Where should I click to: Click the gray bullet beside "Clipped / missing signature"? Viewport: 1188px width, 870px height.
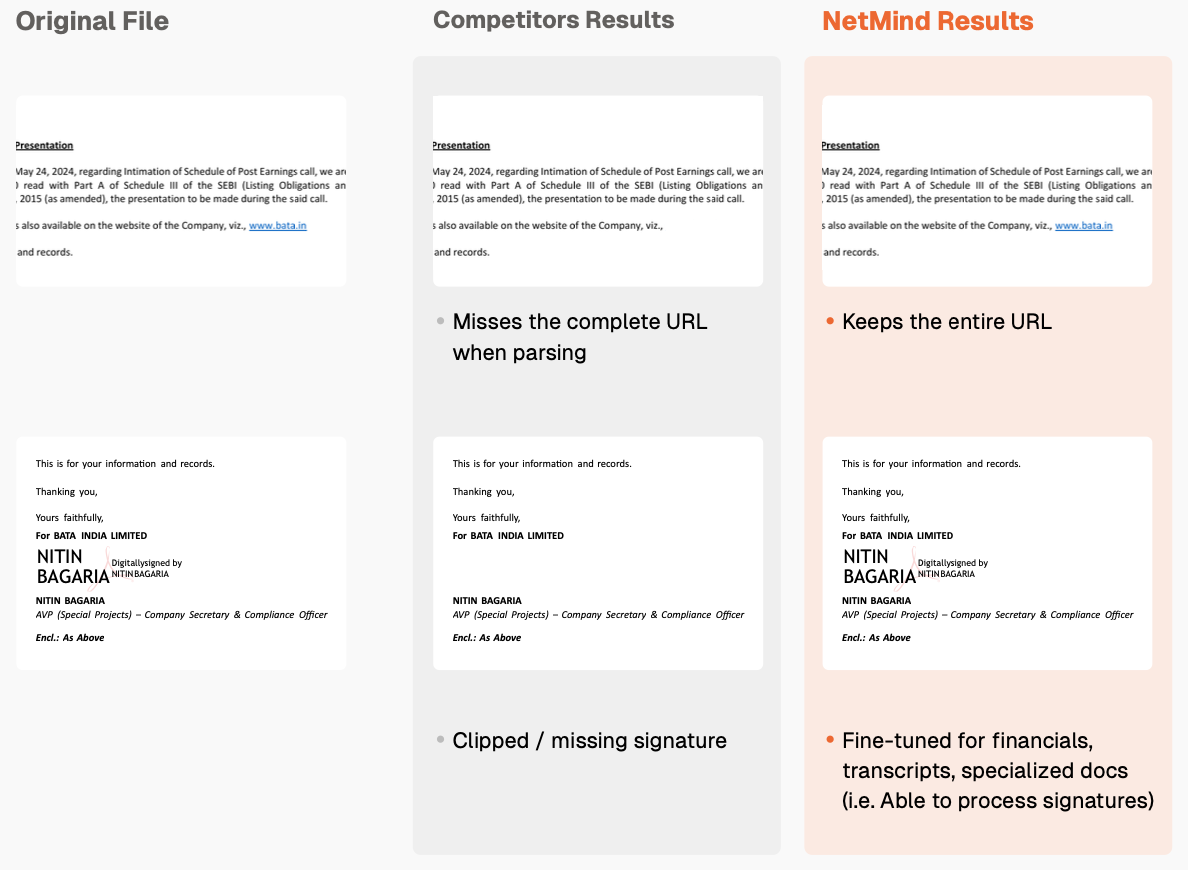(440, 739)
